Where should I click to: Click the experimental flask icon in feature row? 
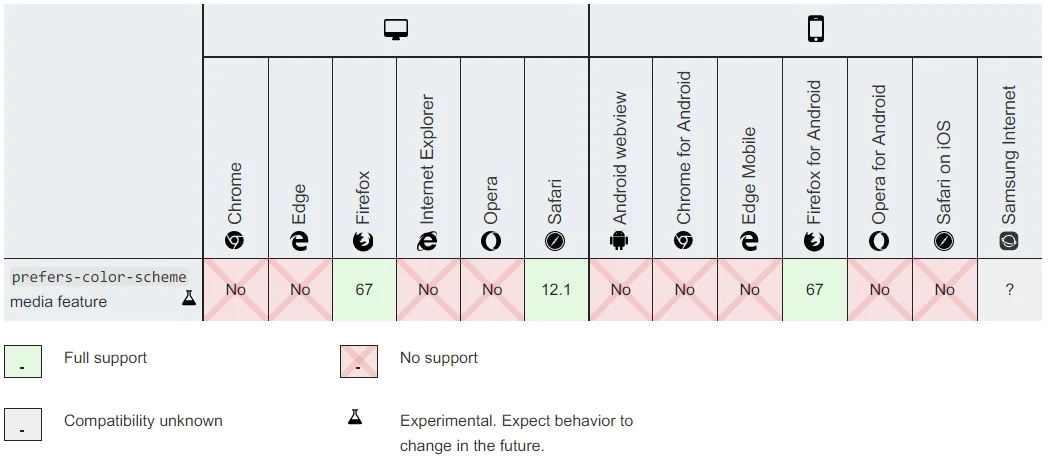click(189, 298)
